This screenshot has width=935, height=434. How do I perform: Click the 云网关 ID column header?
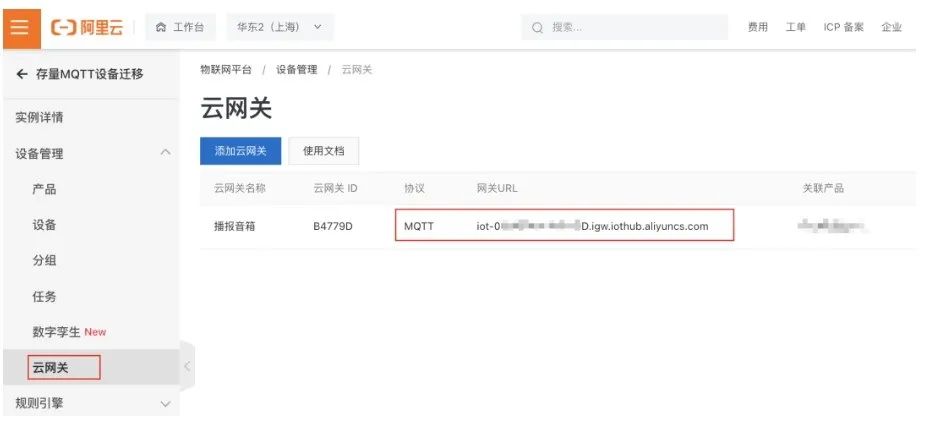click(335, 188)
